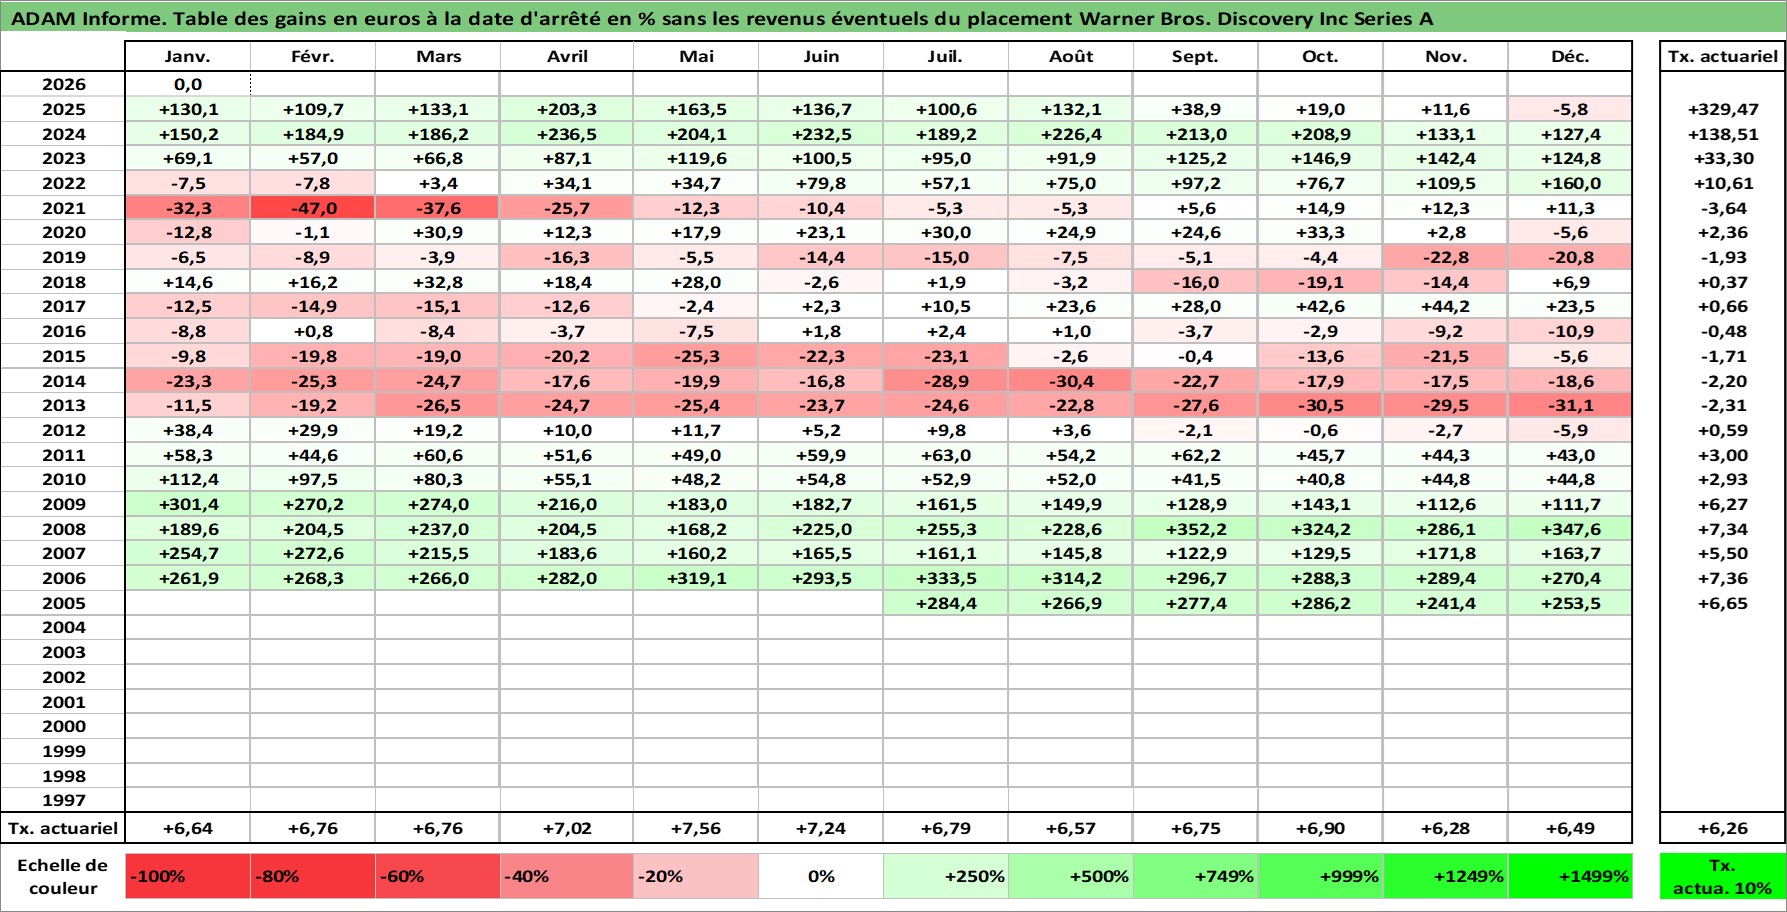This screenshot has height=912, width=1787.
Task: Select the +1499% bright green swatch
Action: [1570, 876]
